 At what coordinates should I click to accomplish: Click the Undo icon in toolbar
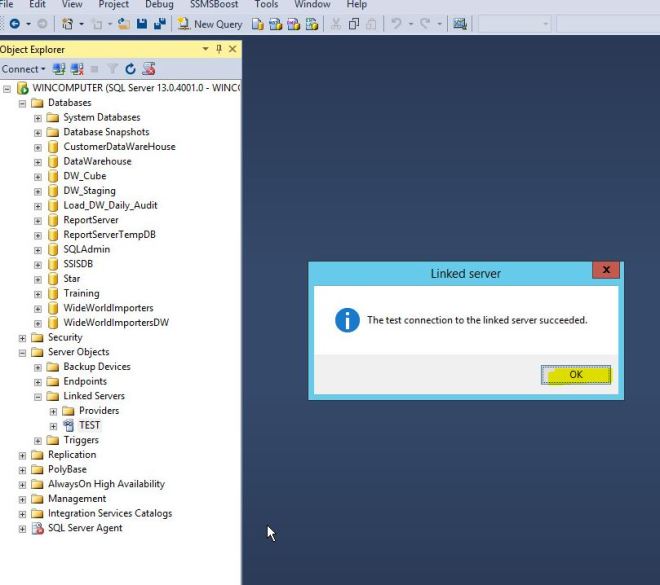[x=397, y=24]
